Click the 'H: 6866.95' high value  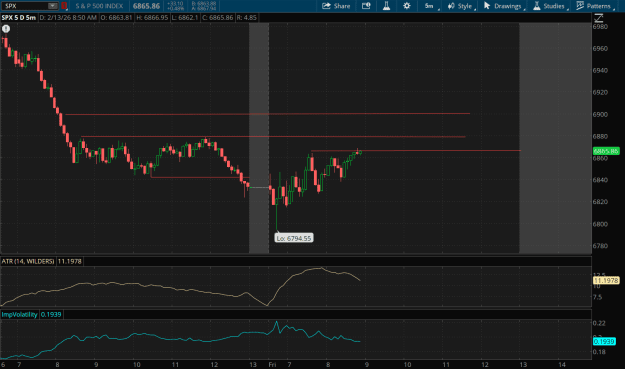click(x=152, y=18)
